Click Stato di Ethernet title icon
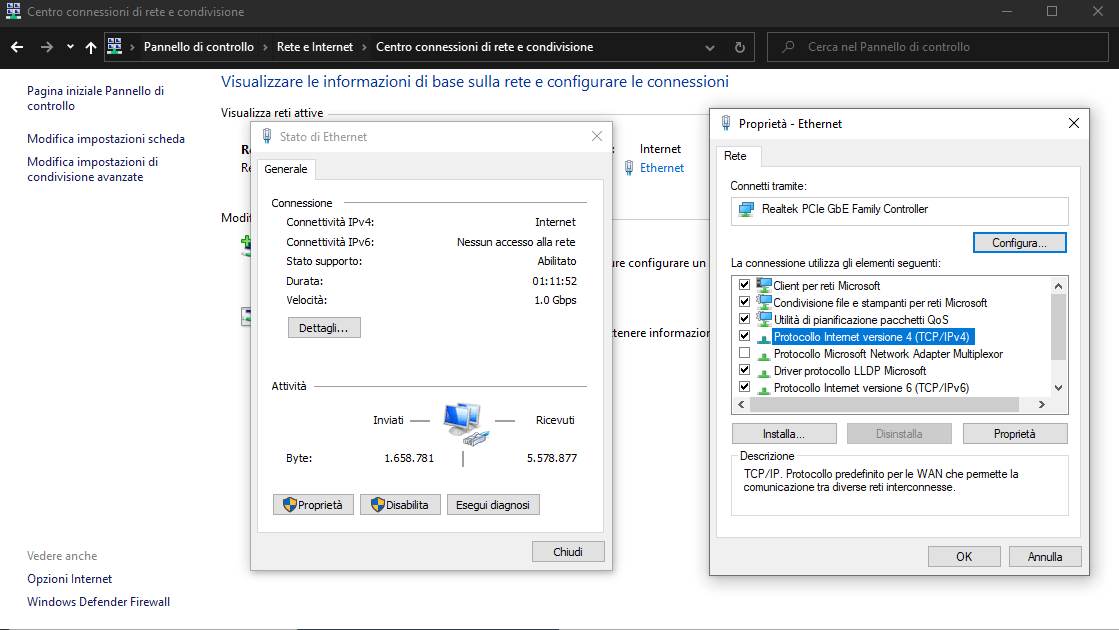The height and width of the screenshot is (630, 1119). (x=267, y=136)
